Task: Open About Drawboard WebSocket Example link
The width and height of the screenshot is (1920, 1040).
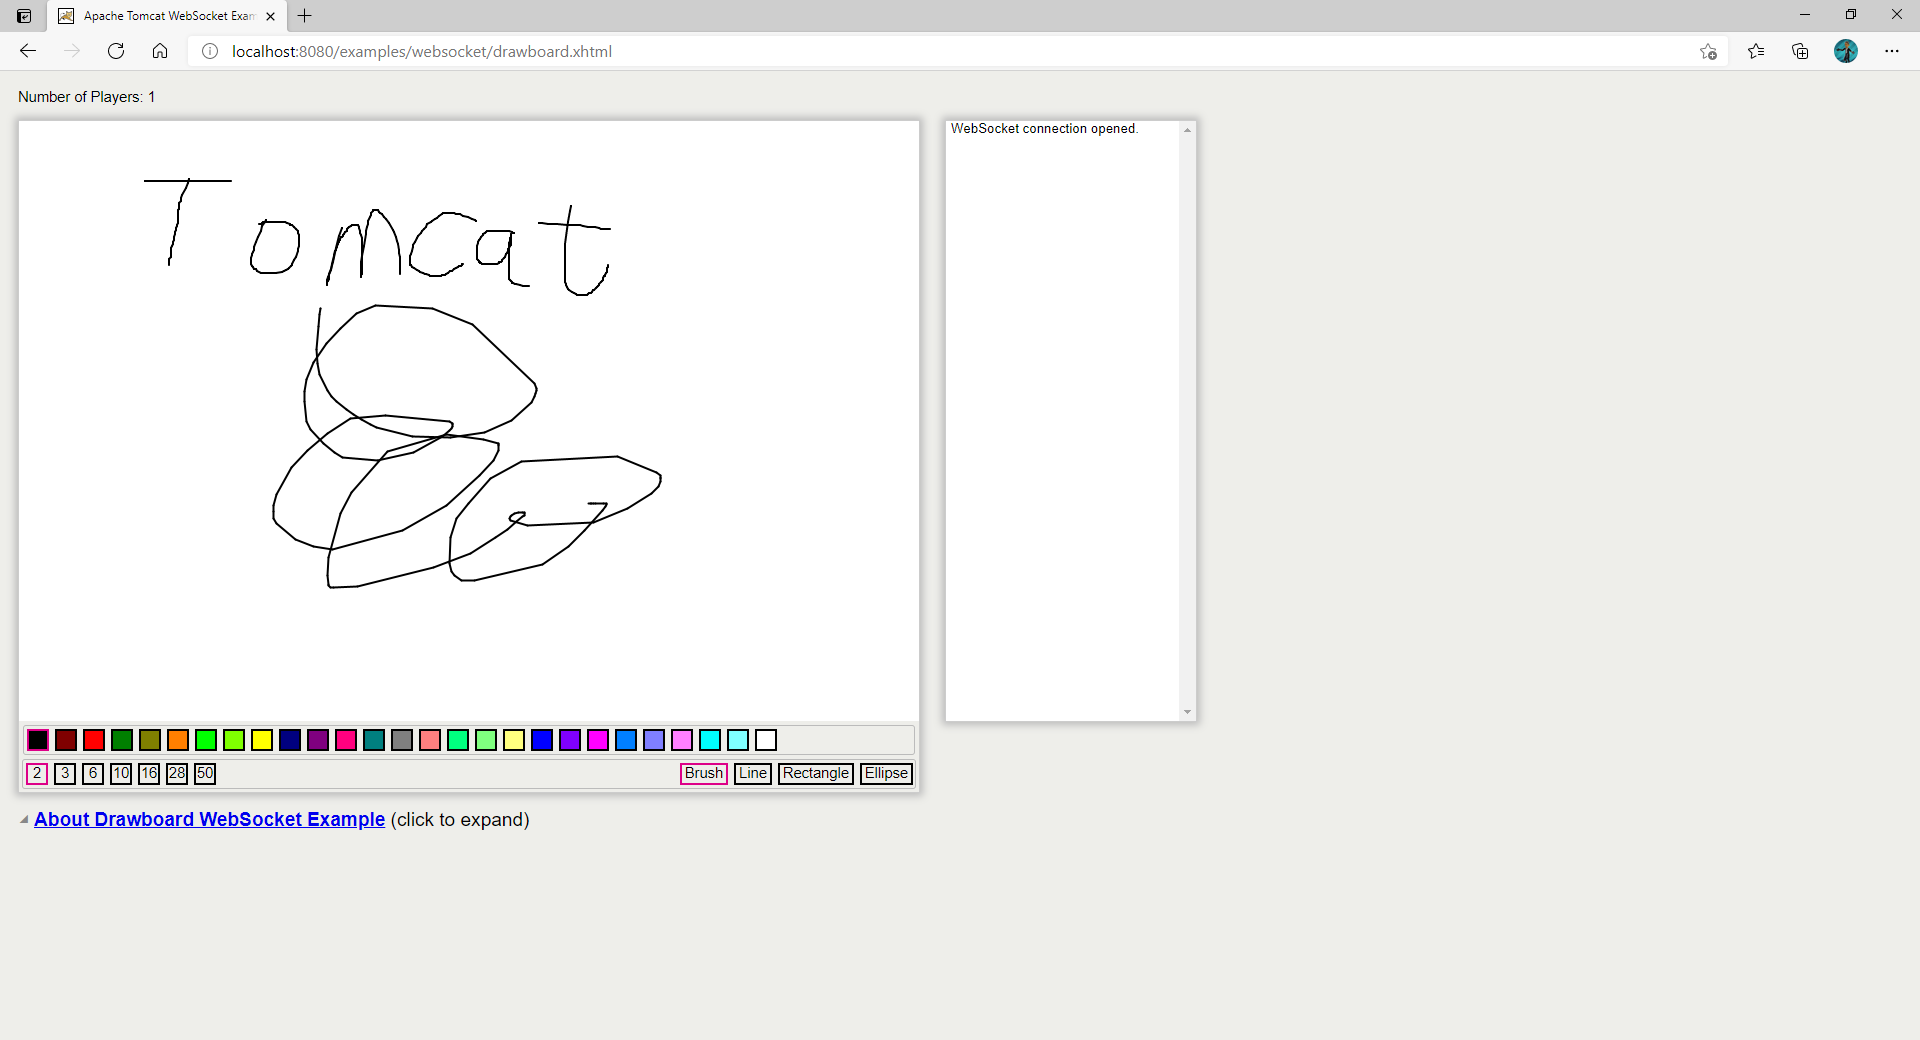Action: point(209,819)
